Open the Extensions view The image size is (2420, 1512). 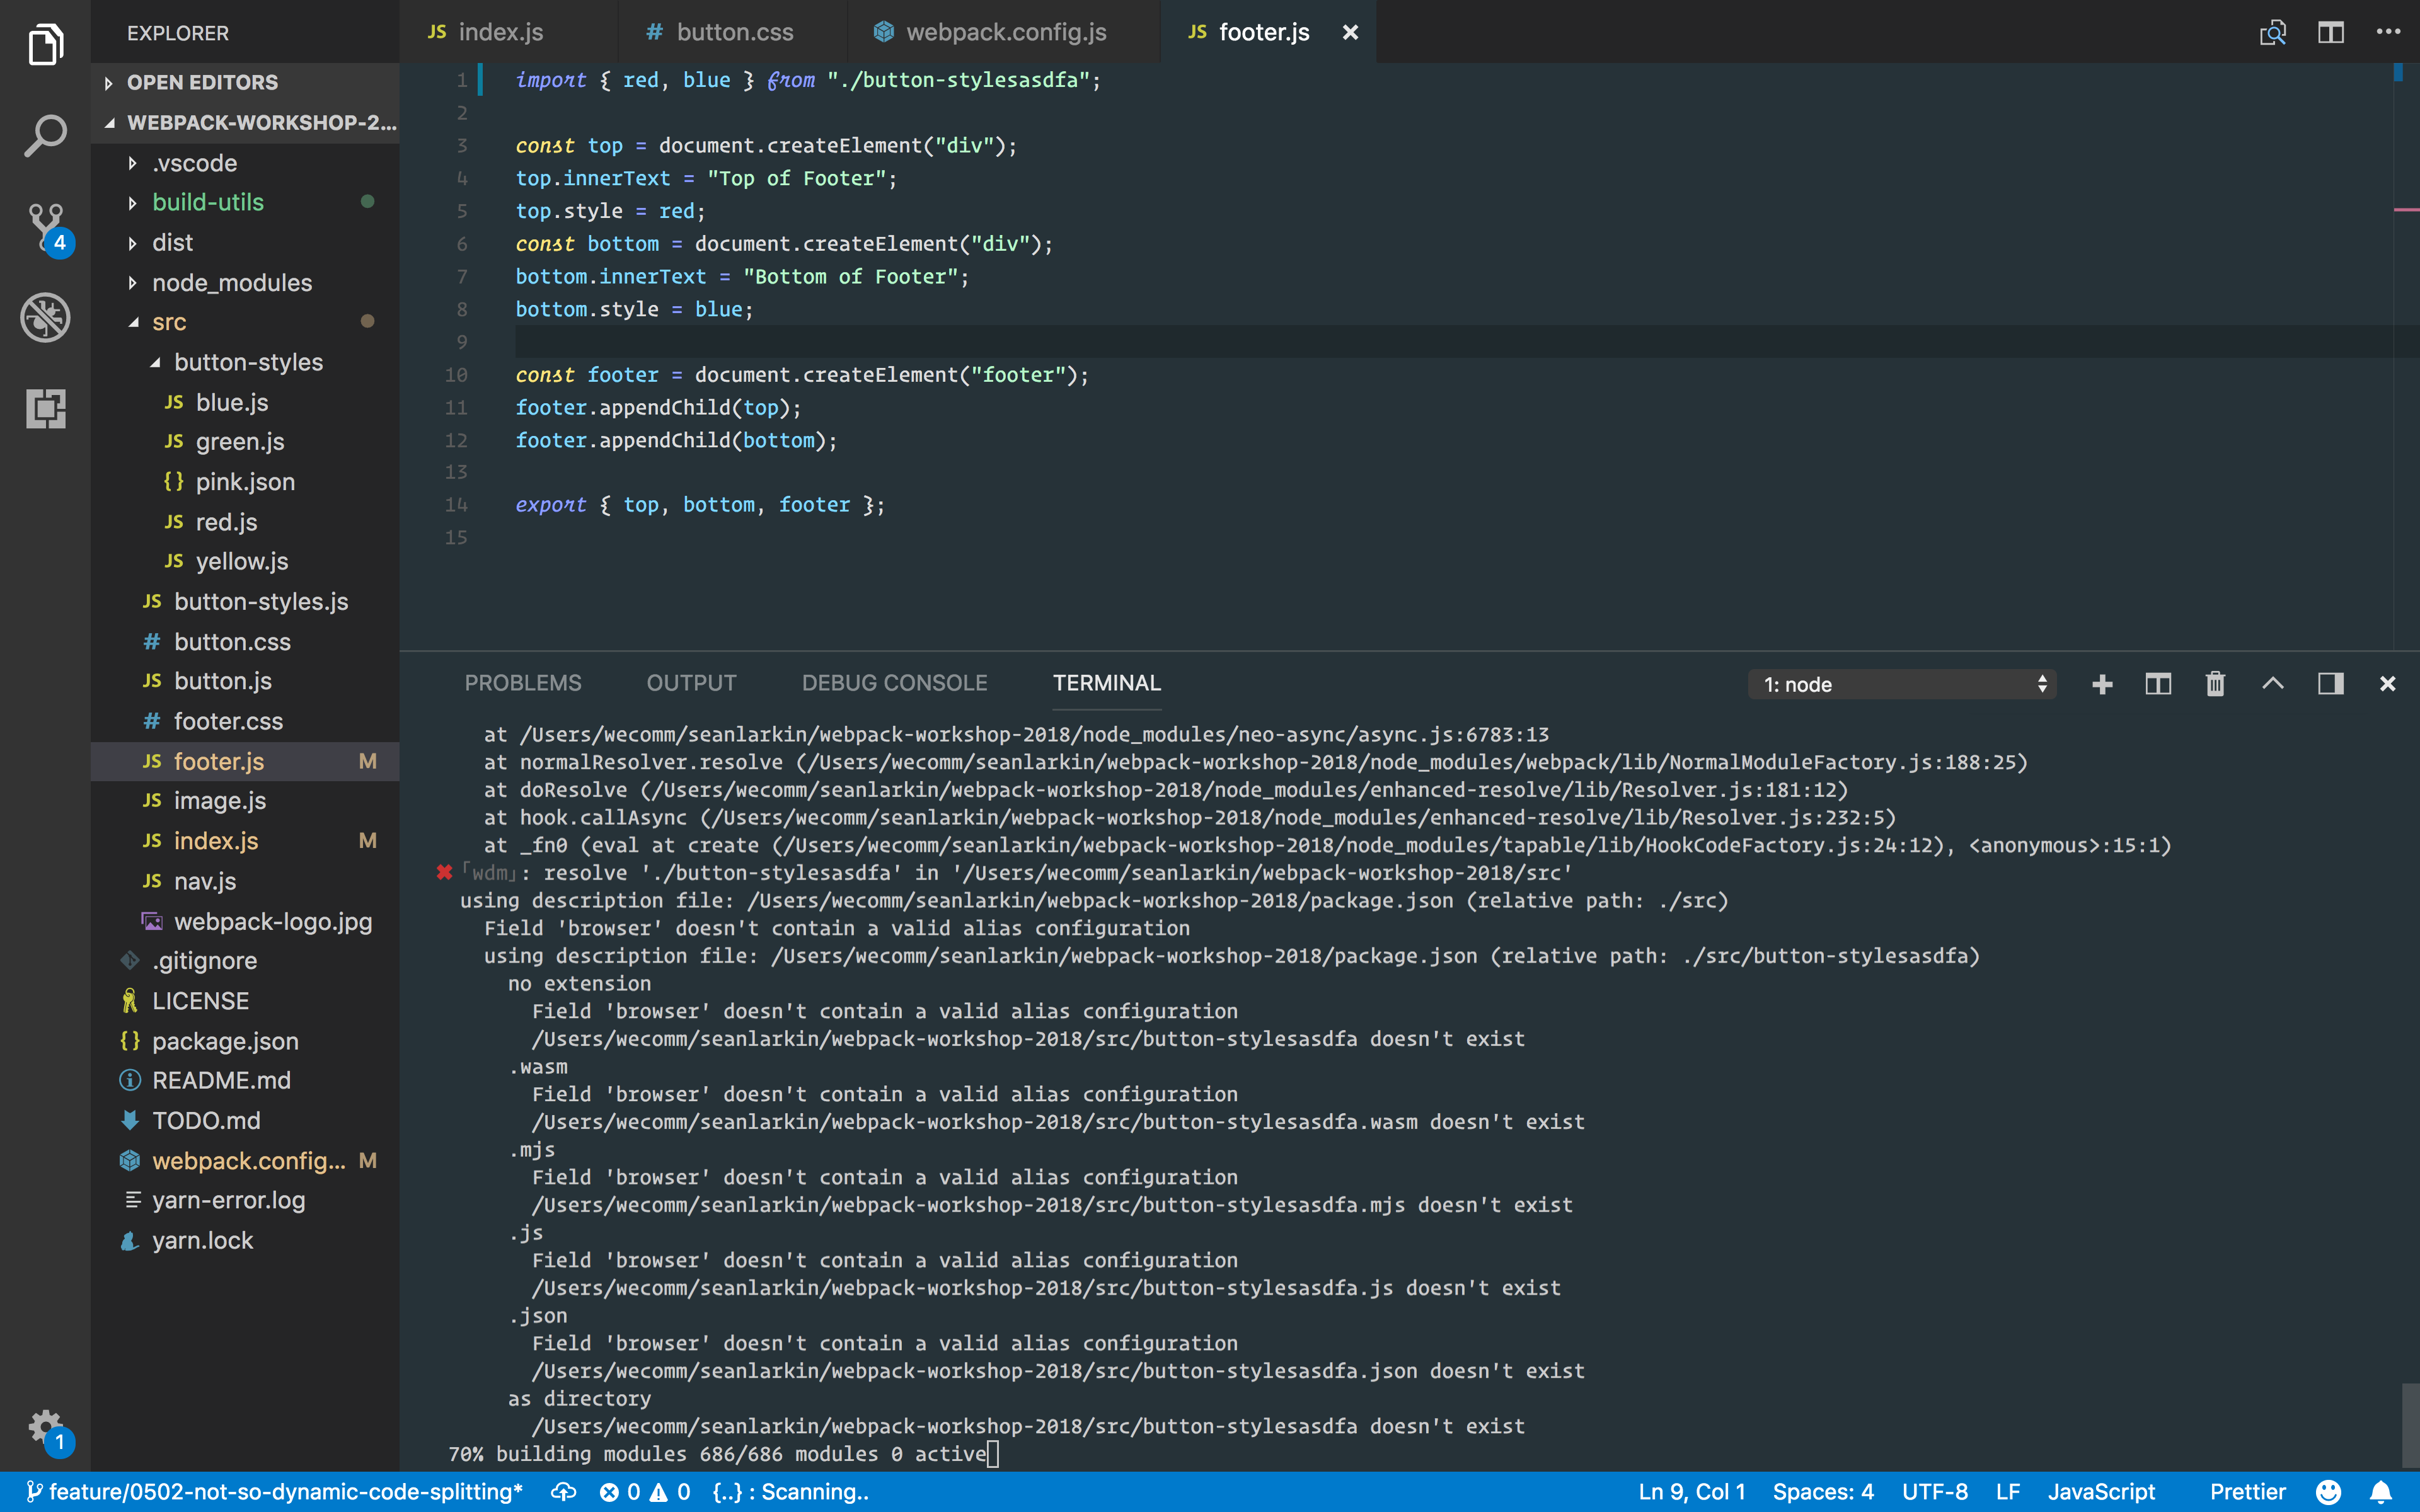click(x=45, y=408)
